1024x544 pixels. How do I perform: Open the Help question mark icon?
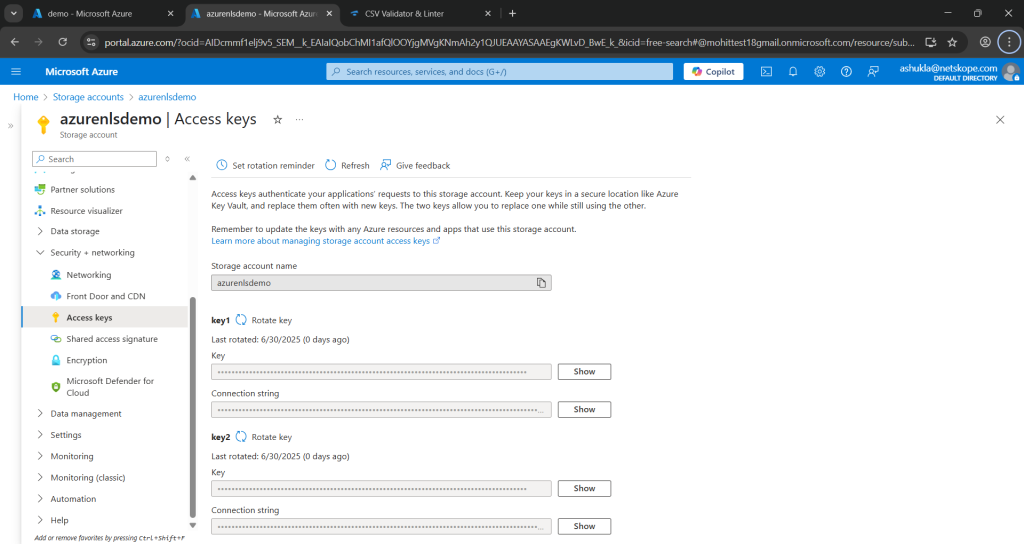846,72
